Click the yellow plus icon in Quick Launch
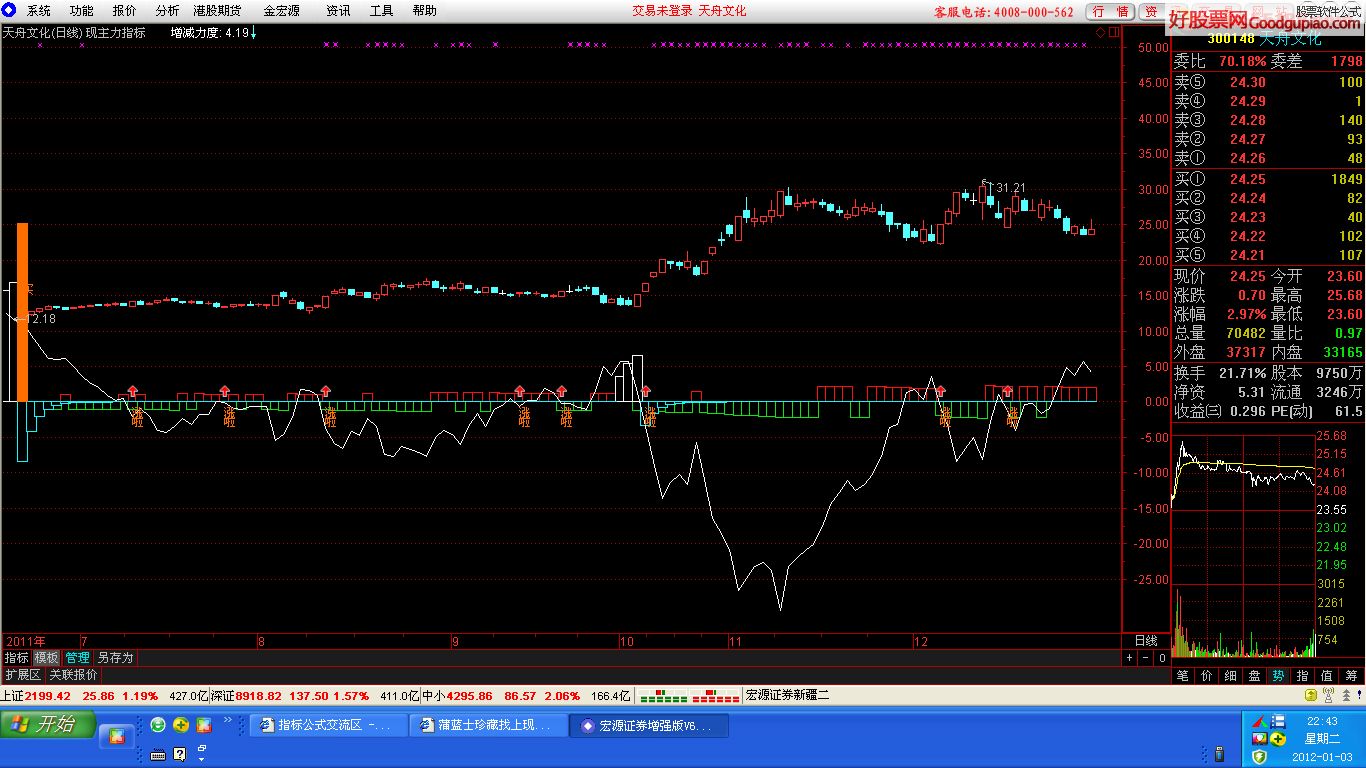The width and height of the screenshot is (1366, 768). coord(181,725)
